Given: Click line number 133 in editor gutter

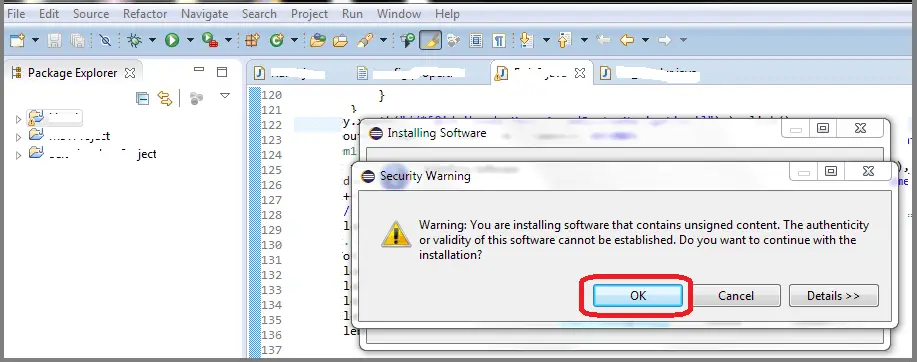Looking at the screenshot, I should click(x=271, y=289).
